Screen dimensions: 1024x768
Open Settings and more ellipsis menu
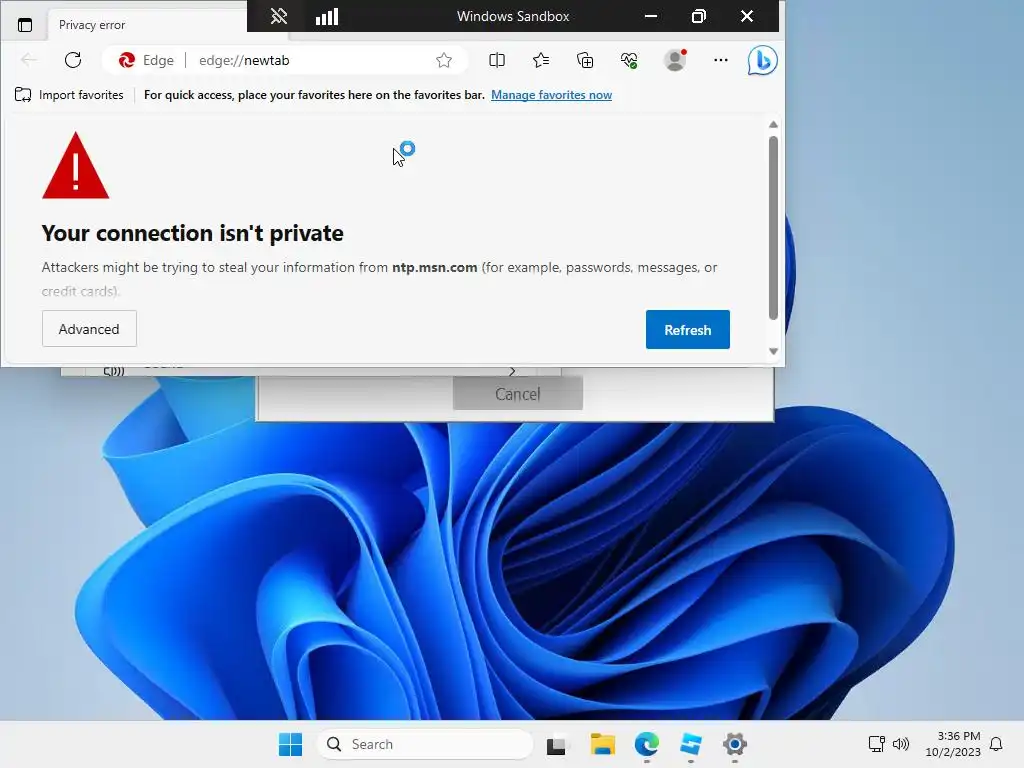pos(721,60)
